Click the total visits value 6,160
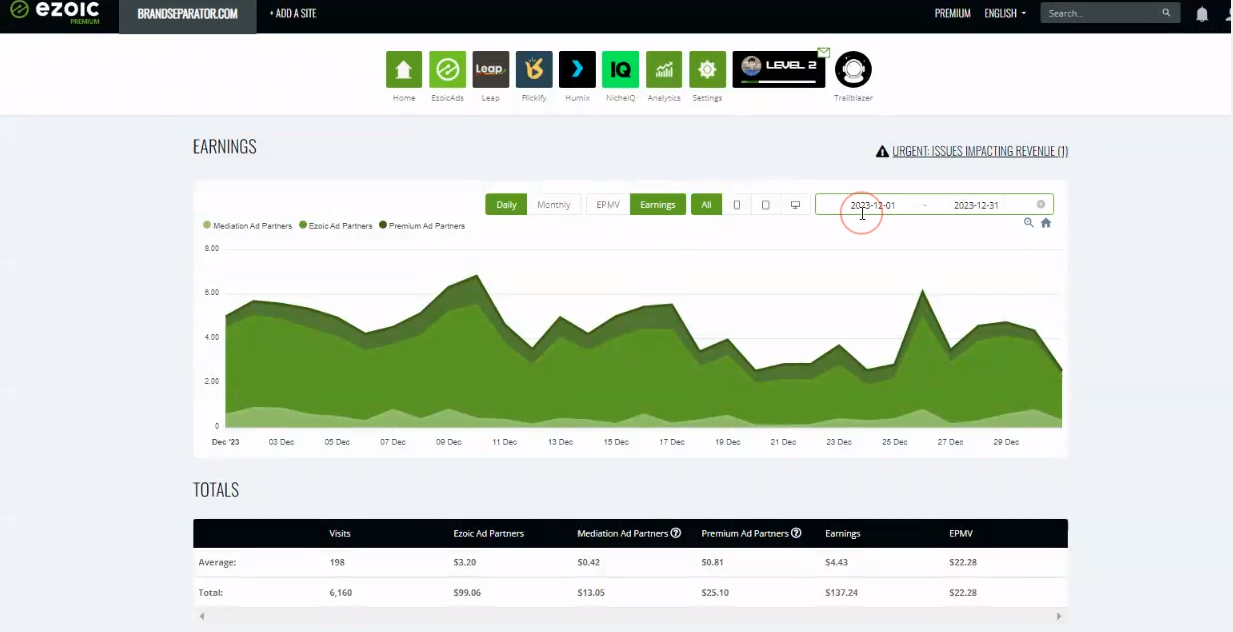 point(341,593)
